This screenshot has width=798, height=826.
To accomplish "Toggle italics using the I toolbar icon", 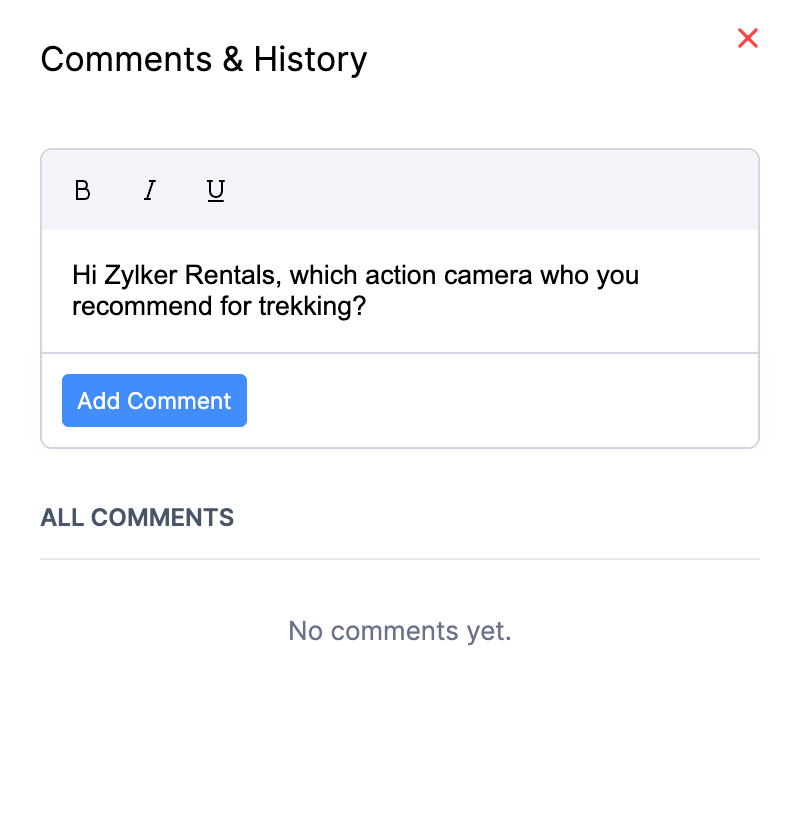I will tap(149, 190).
